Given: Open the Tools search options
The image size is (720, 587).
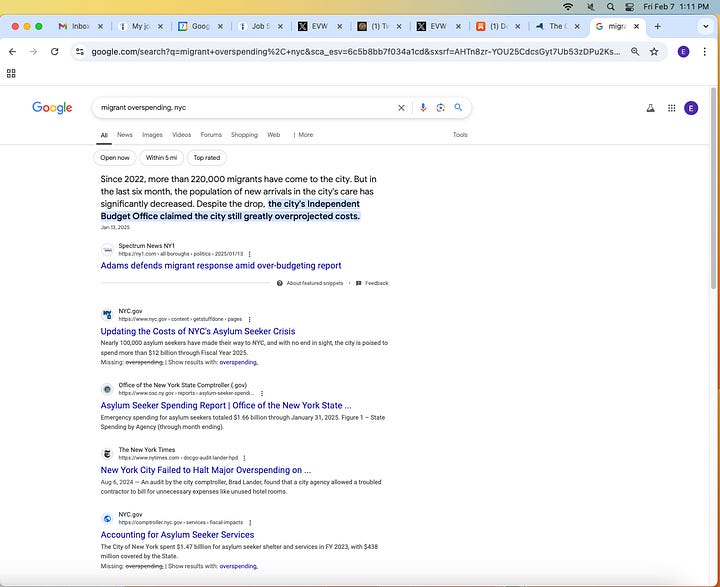Looking at the screenshot, I should point(460,135).
